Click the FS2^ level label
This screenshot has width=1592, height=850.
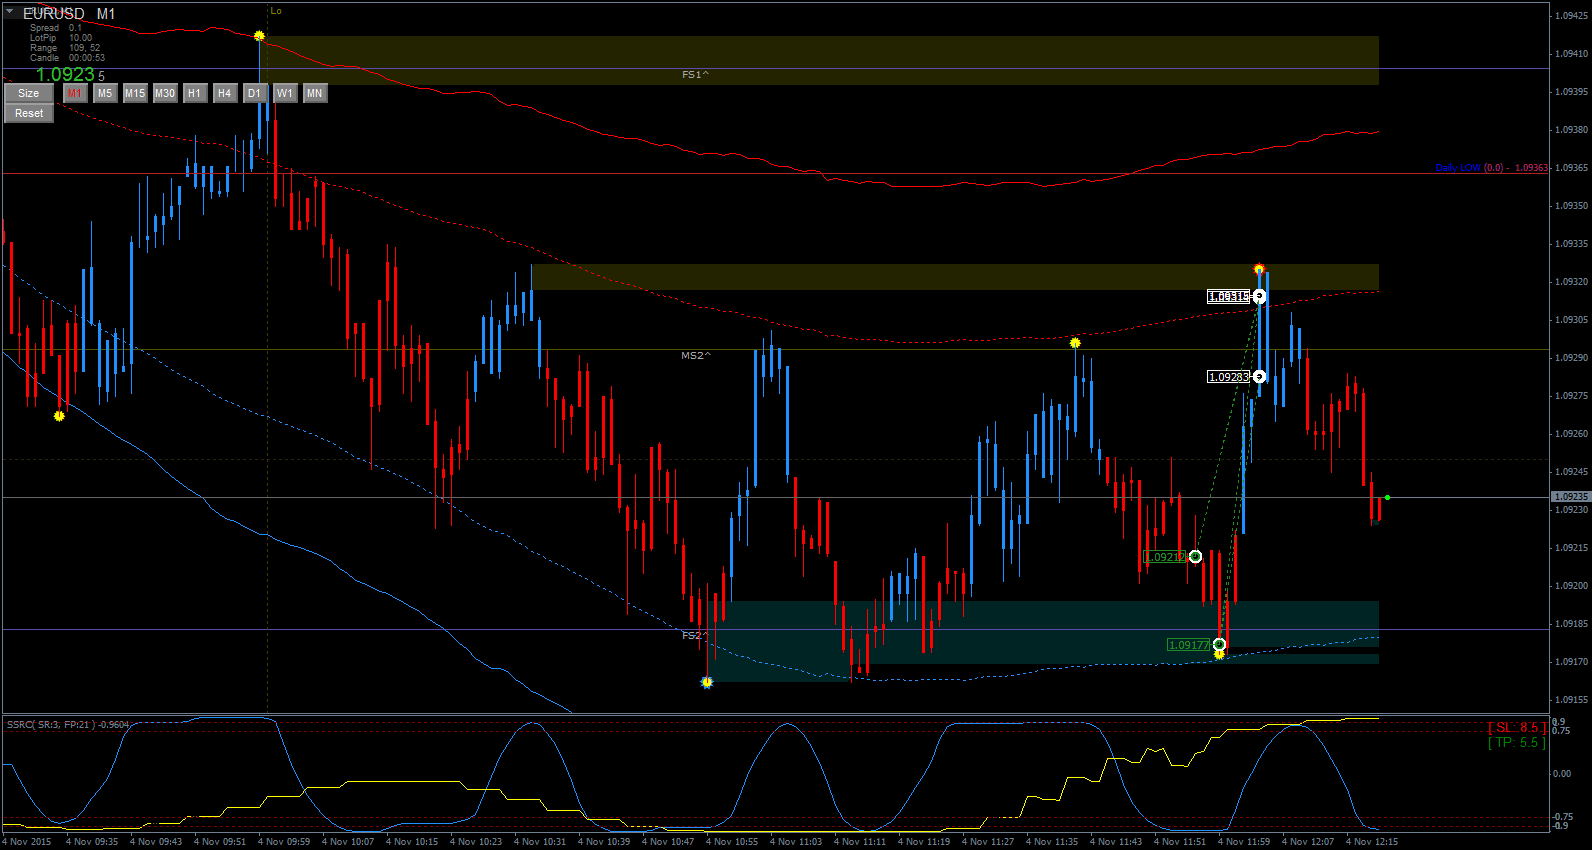[695, 635]
